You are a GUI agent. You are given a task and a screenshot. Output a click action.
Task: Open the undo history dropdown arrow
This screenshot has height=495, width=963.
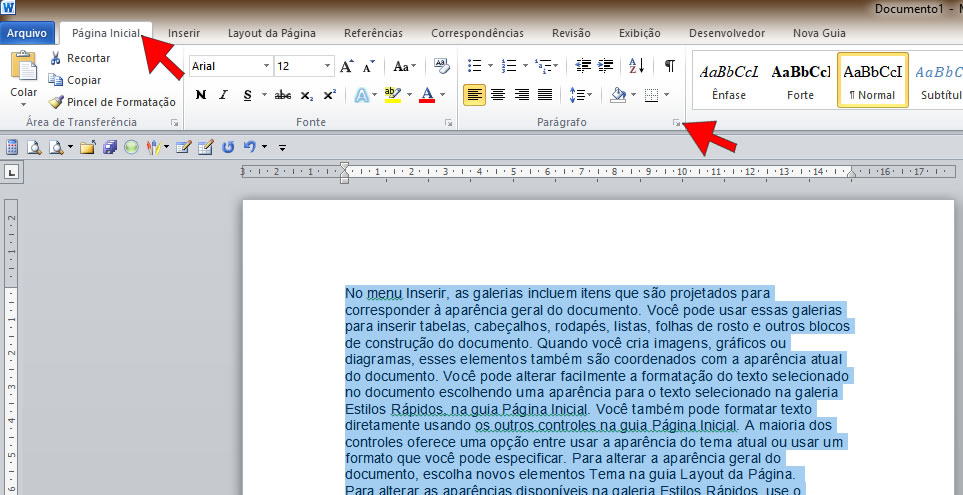click(x=264, y=147)
